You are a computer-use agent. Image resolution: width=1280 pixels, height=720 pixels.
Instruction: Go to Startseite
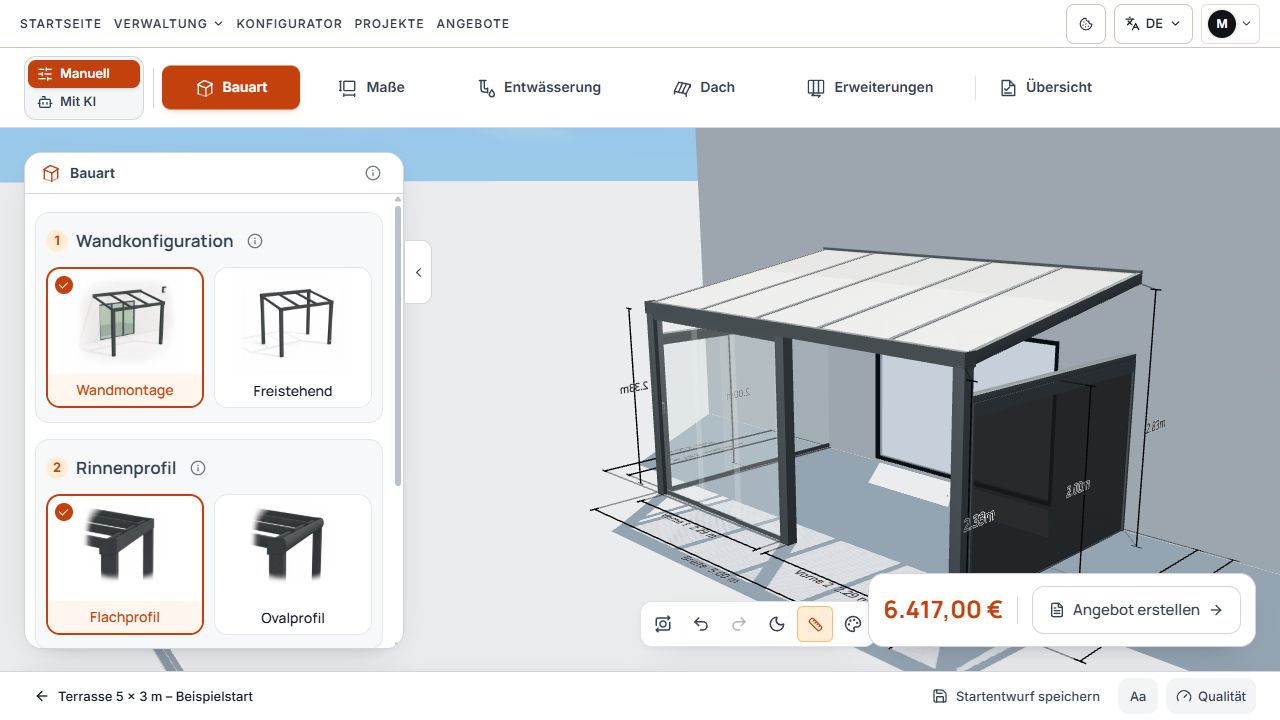[x=61, y=24]
